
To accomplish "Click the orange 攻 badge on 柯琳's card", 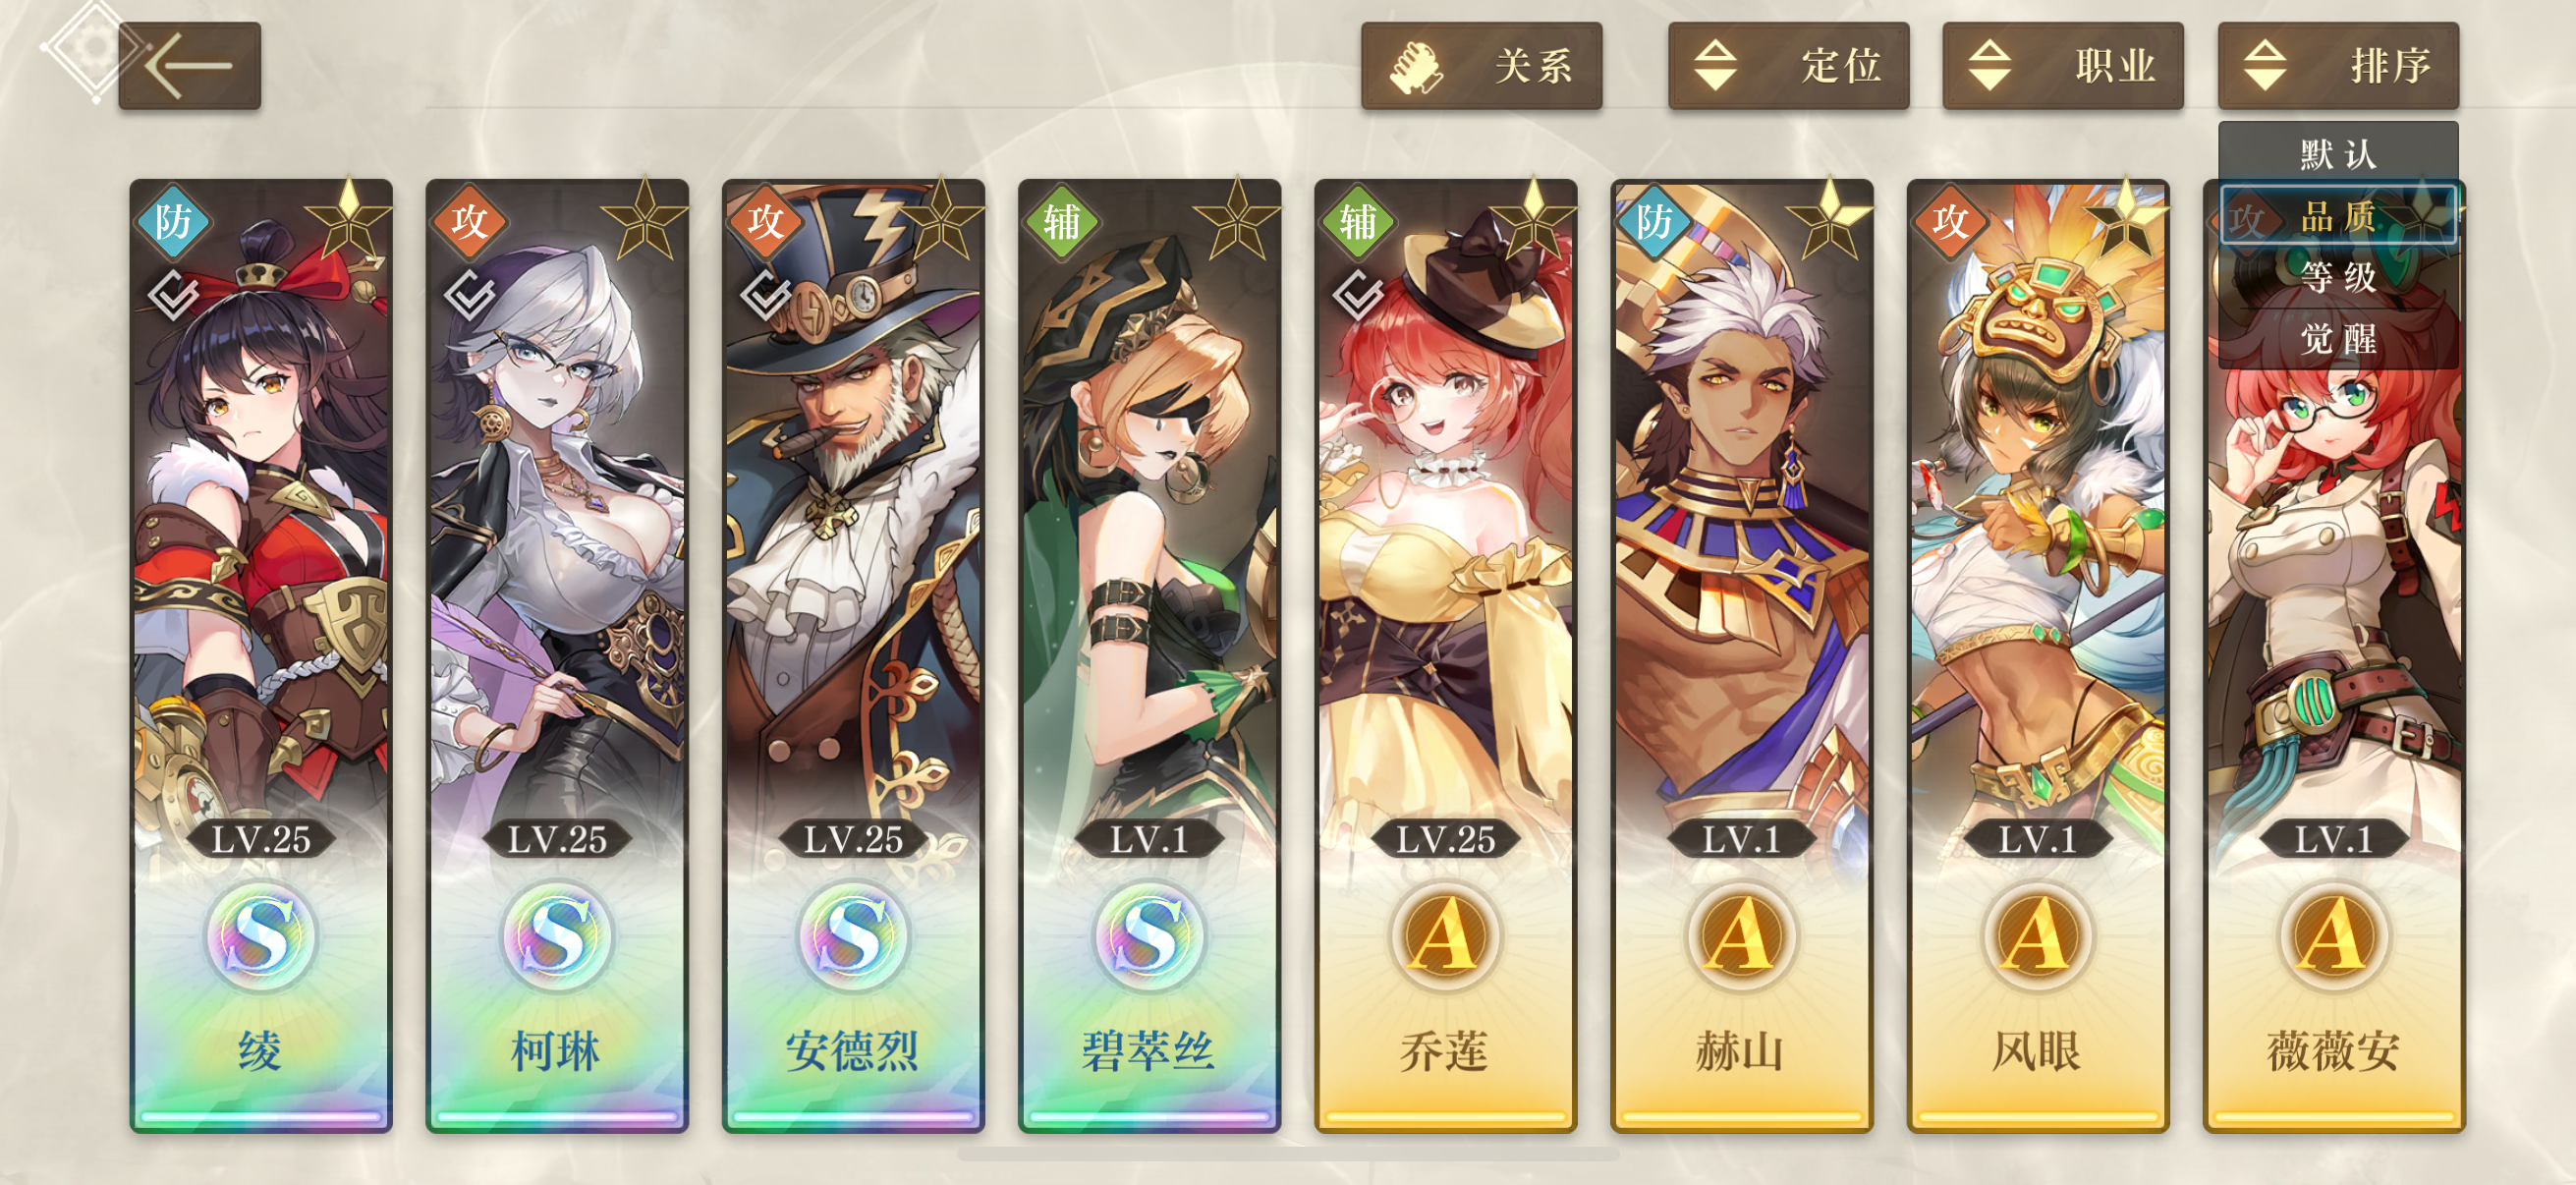I will [x=469, y=221].
